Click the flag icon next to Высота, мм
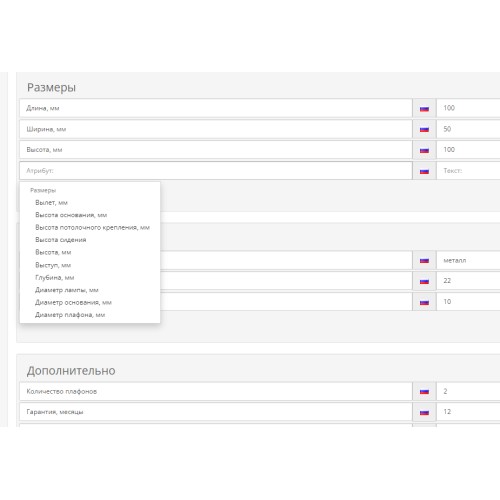The width and height of the screenshot is (500, 500). [x=424, y=150]
